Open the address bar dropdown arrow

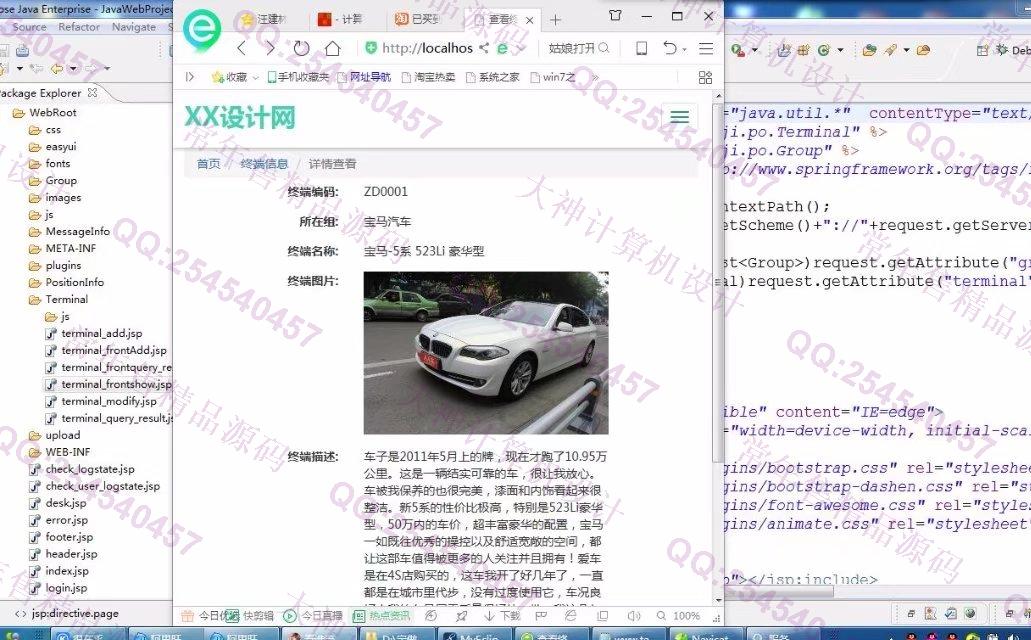point(521,49)
